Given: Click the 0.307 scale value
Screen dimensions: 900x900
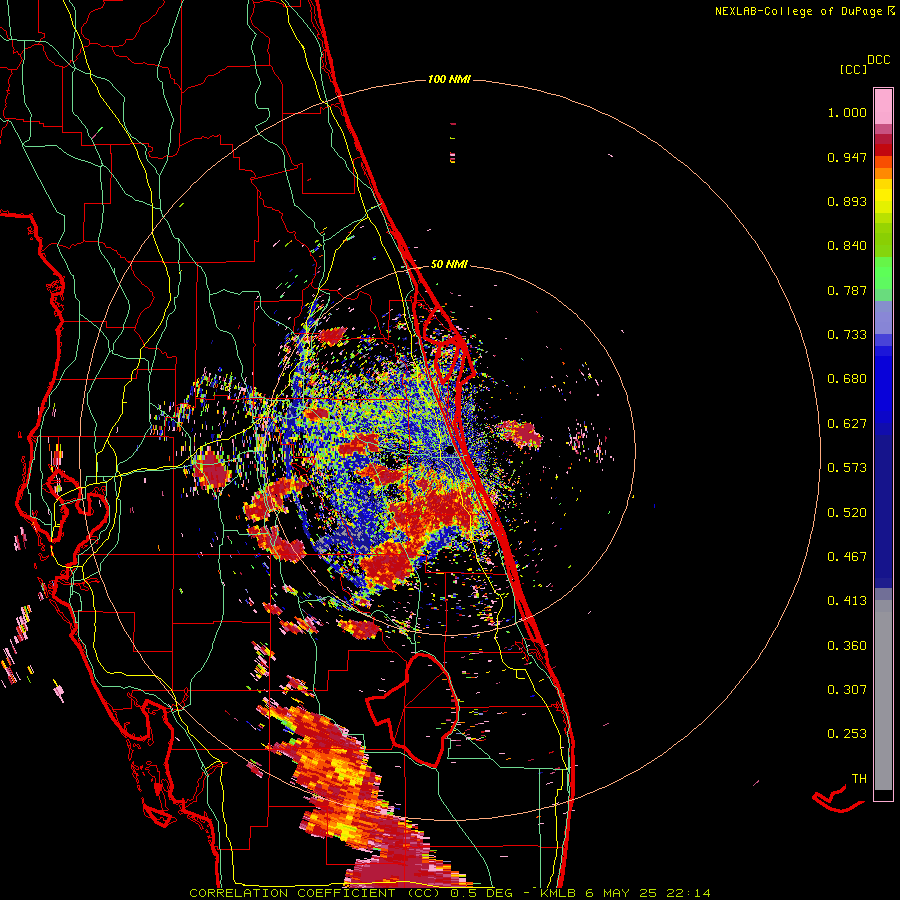Looking at the screenshot, I should coord(847,690).
